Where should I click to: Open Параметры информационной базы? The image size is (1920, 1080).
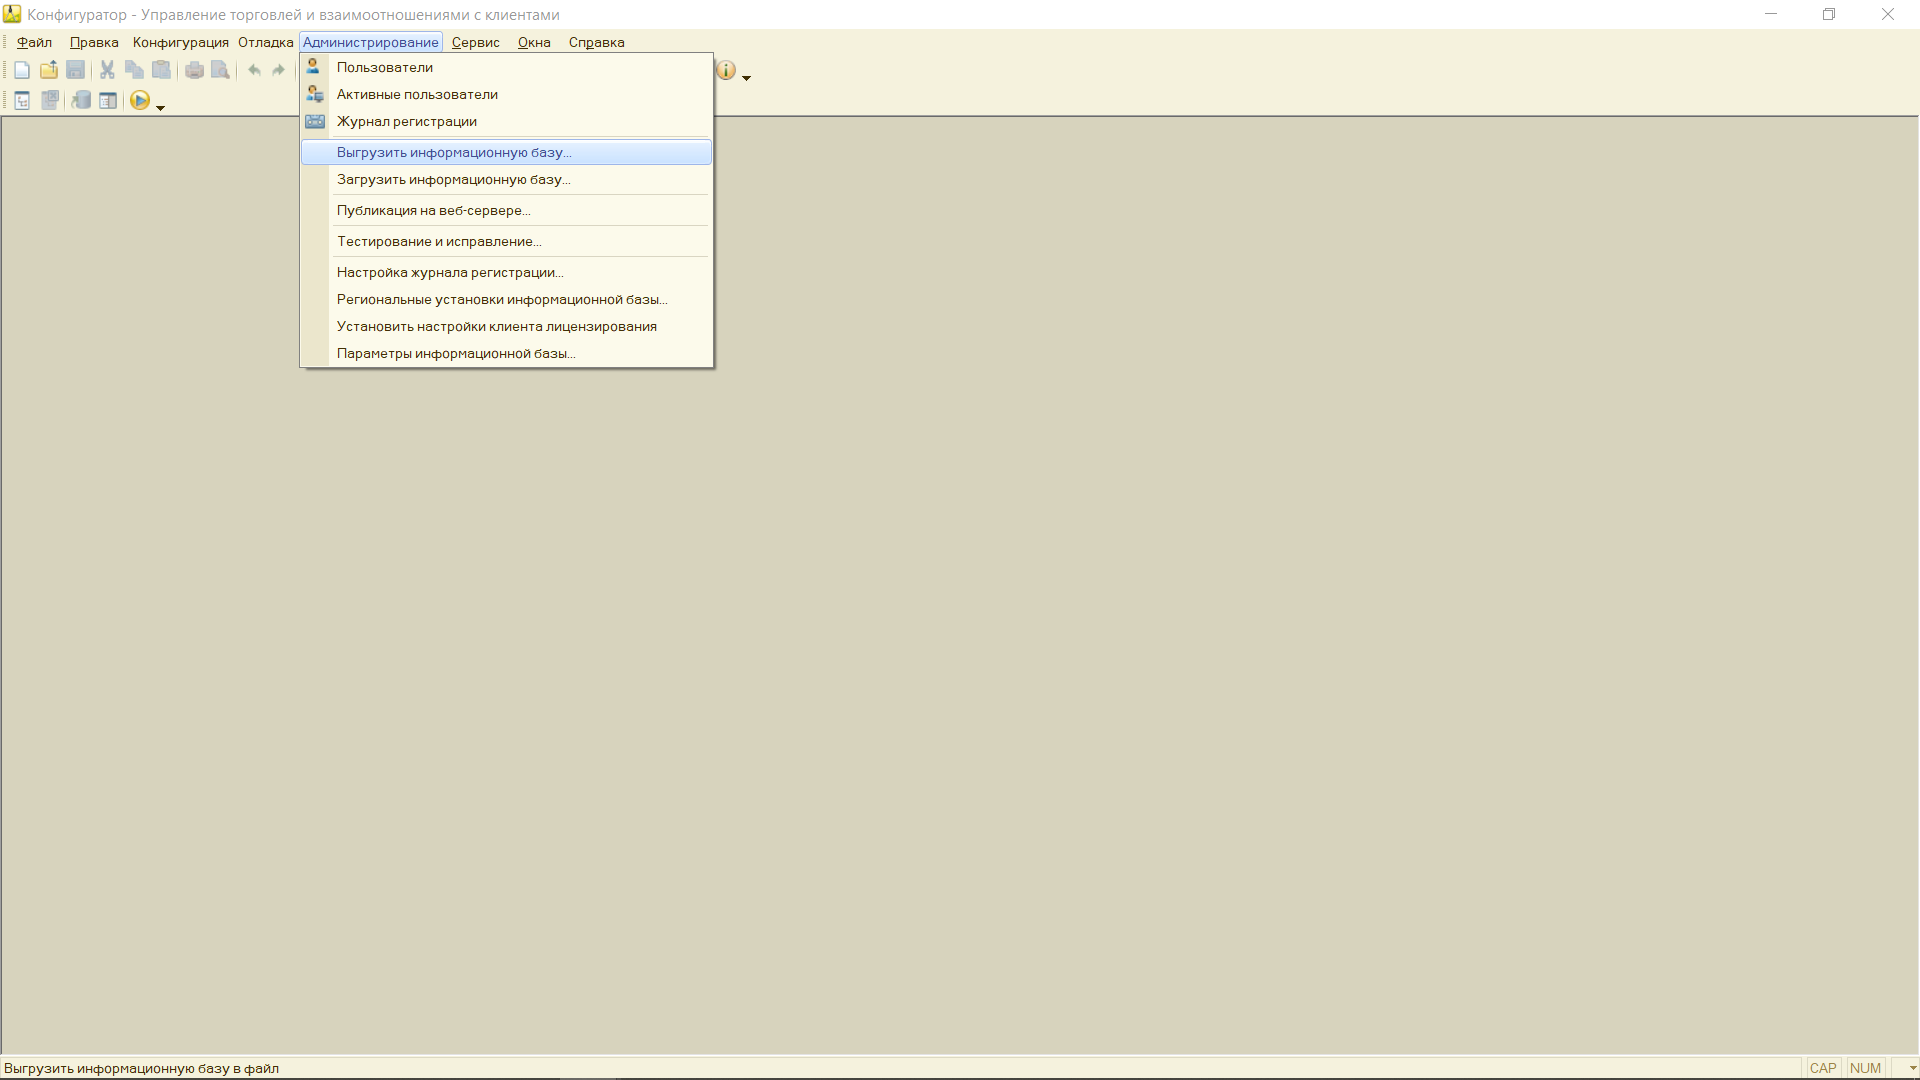pyautogui.click(x=506, y=353)
